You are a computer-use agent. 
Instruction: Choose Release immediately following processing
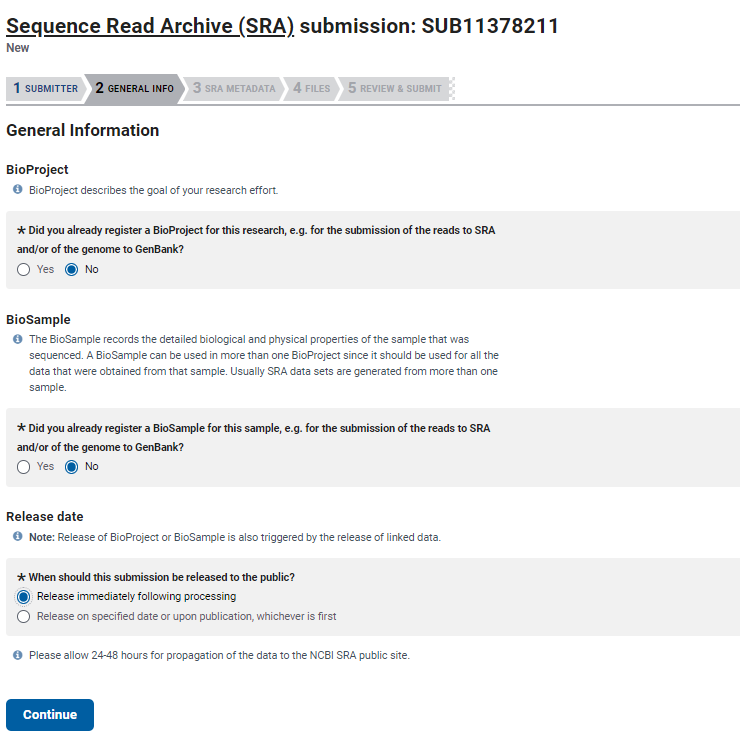[24, 597]
